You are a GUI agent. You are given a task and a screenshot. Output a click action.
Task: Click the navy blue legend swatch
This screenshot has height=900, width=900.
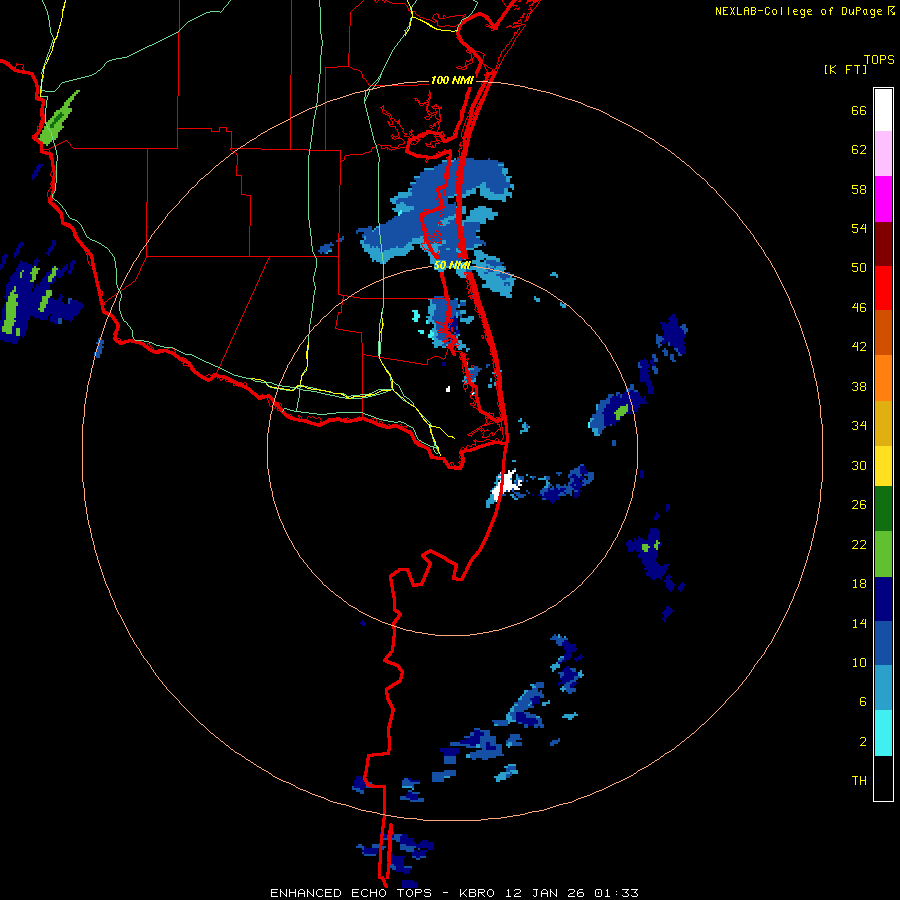tap(883, 599)
